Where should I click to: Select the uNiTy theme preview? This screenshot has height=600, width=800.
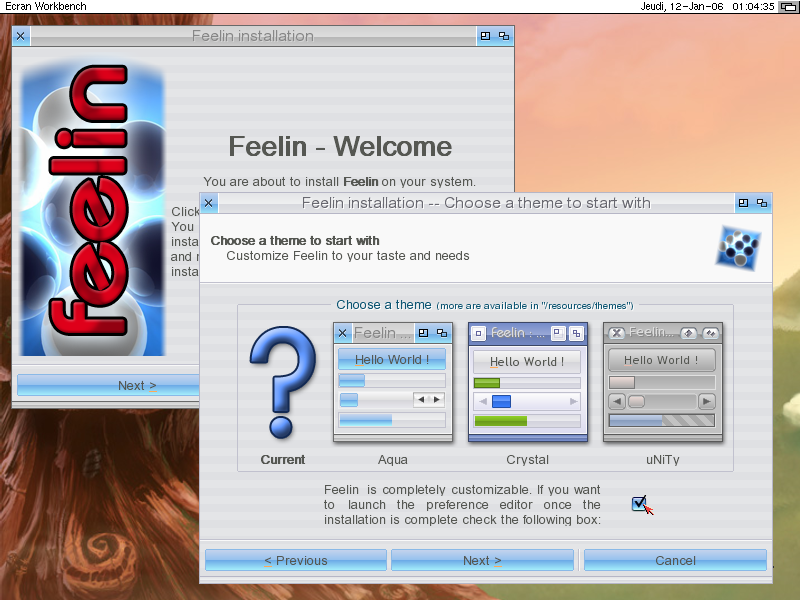663,382
